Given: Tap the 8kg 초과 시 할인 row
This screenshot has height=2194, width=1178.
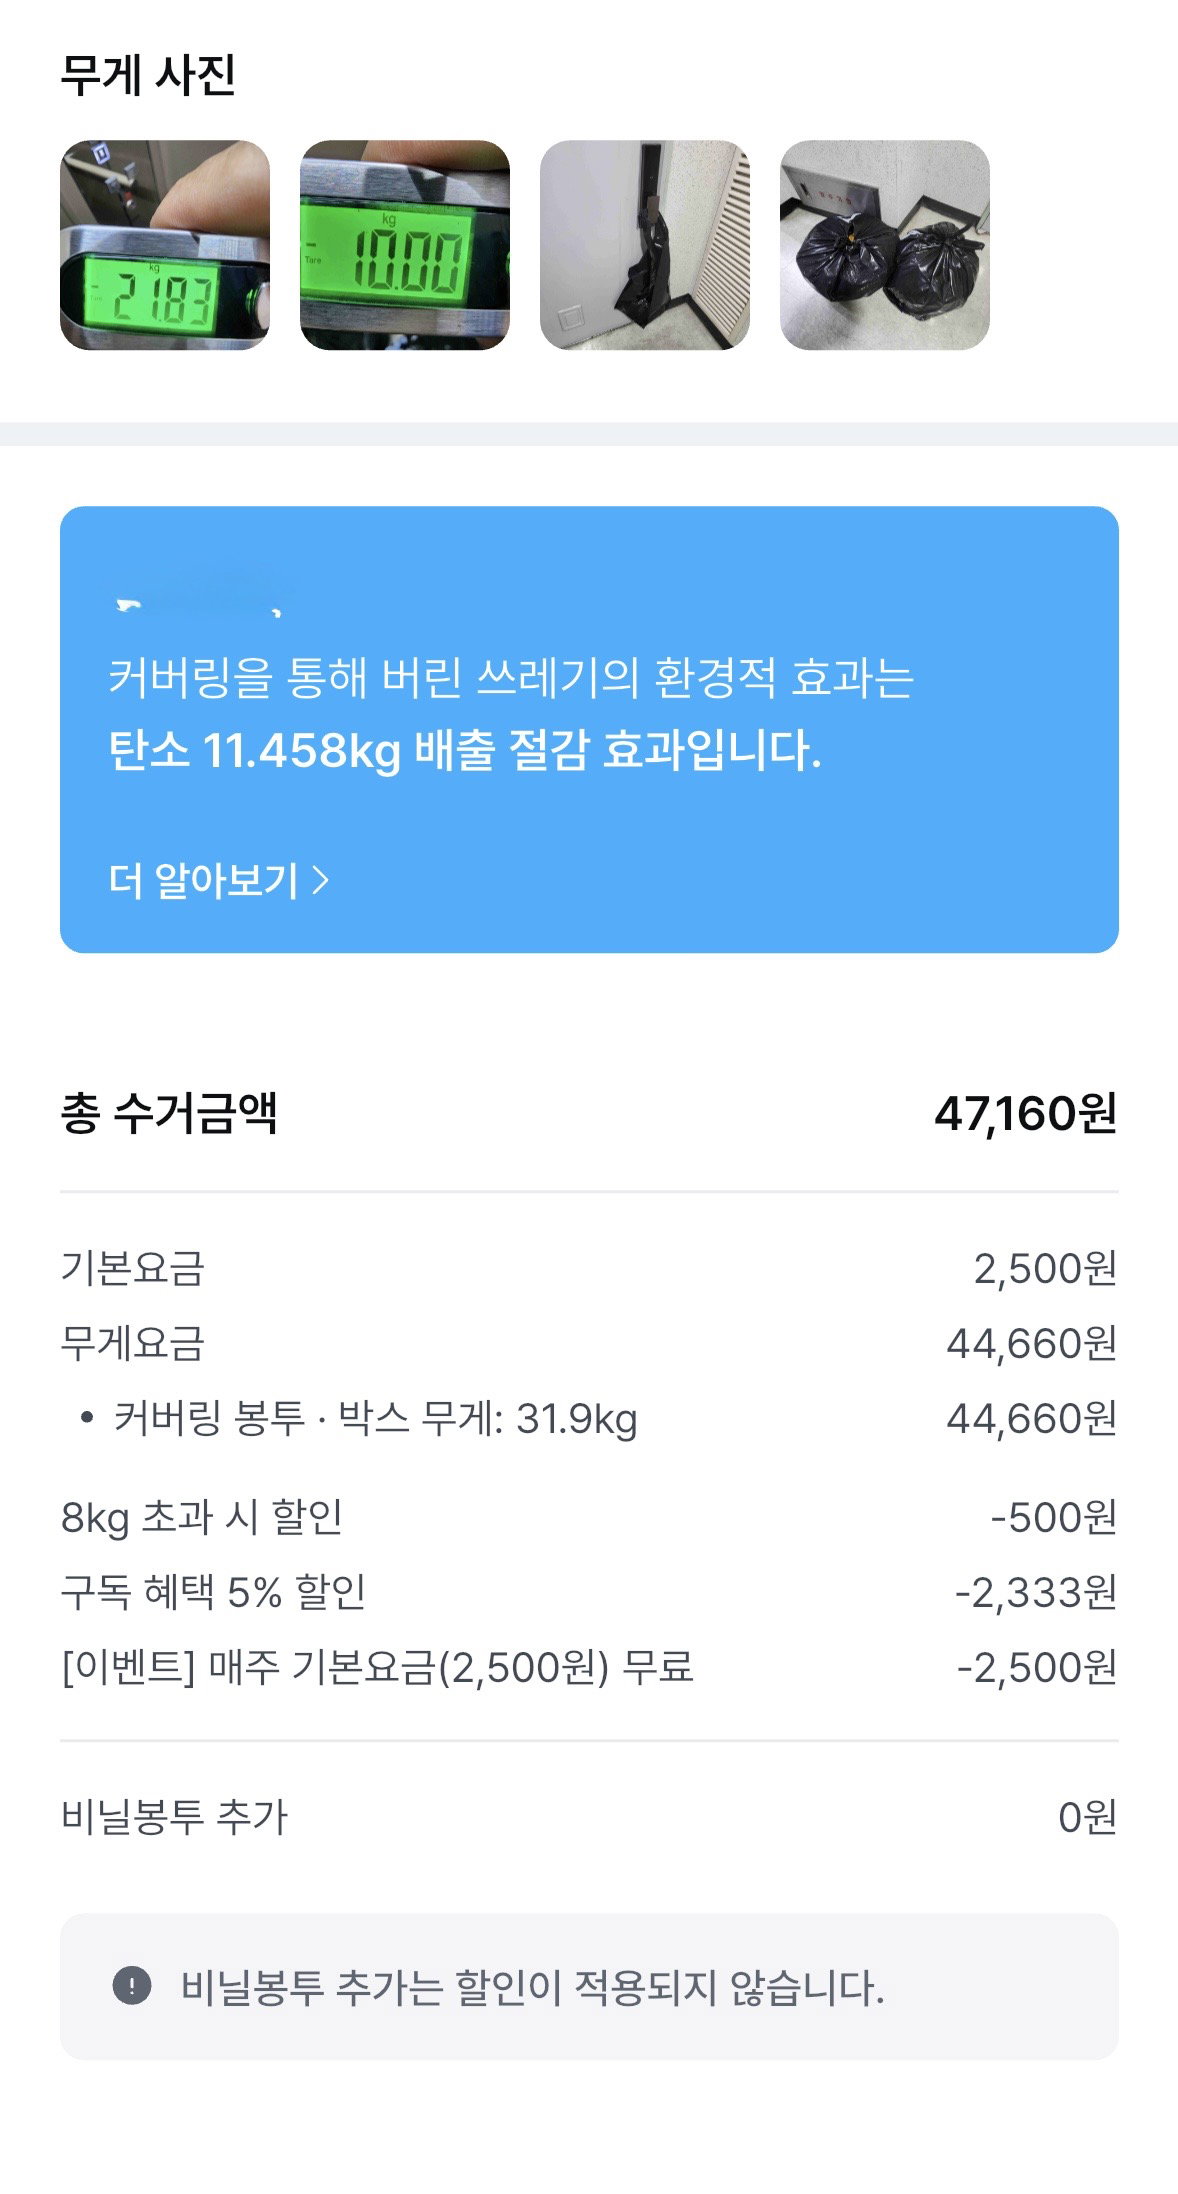Looking at the screenshot, I should 589,1517.
